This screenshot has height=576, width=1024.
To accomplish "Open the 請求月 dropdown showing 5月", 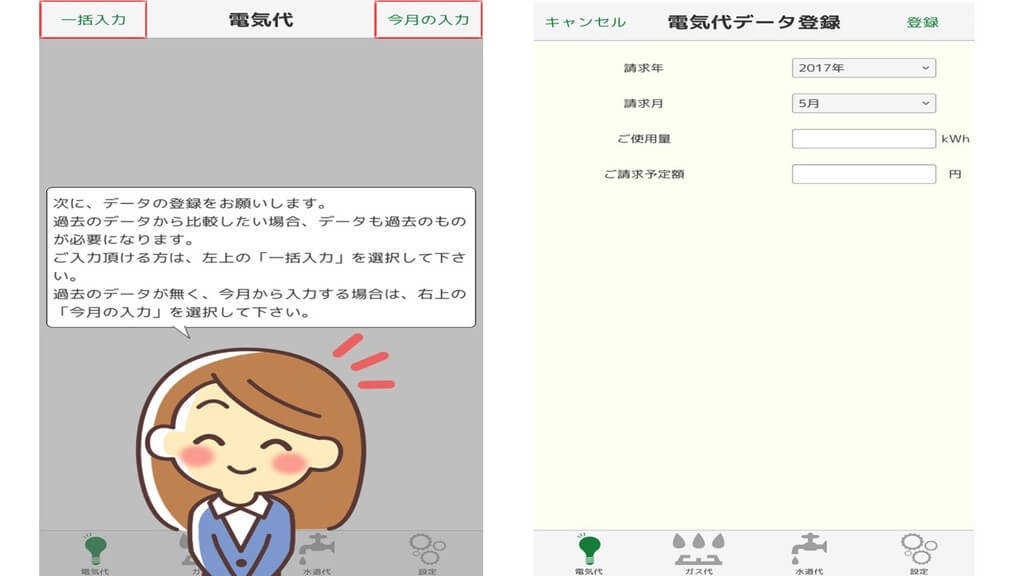I will pos(864,103).
